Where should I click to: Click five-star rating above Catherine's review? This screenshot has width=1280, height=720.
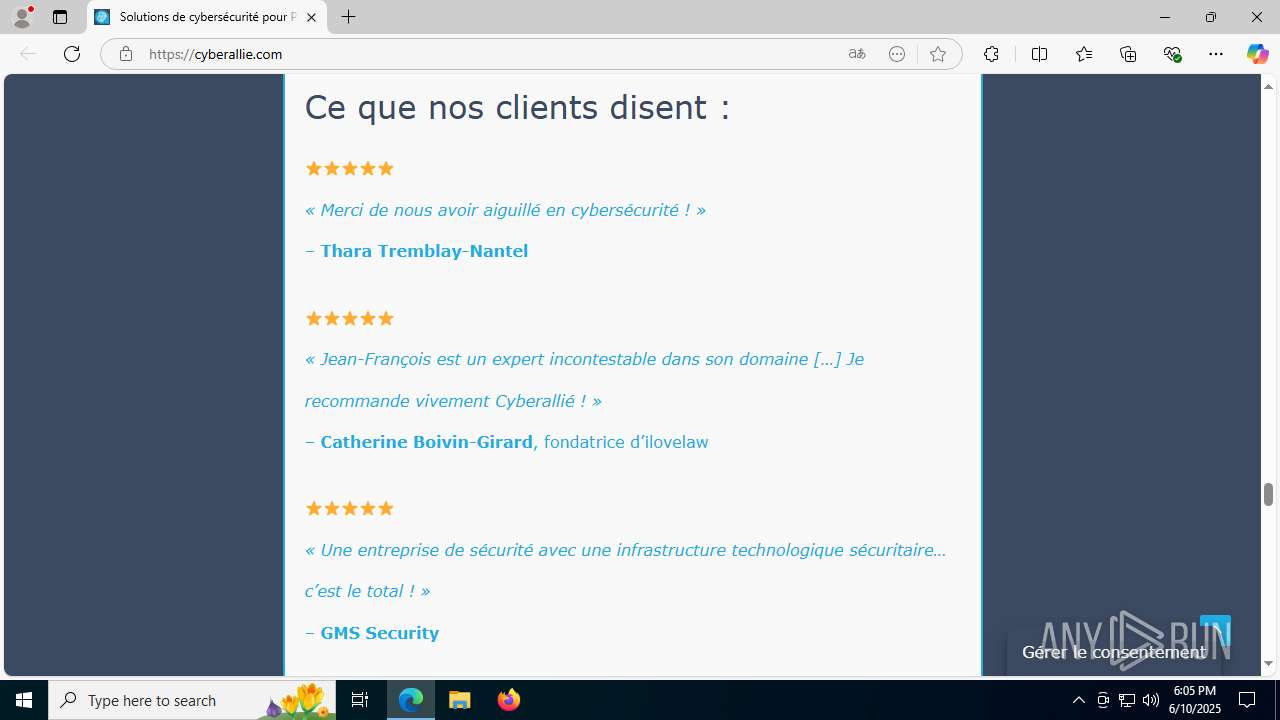click(x=349, y=318)
